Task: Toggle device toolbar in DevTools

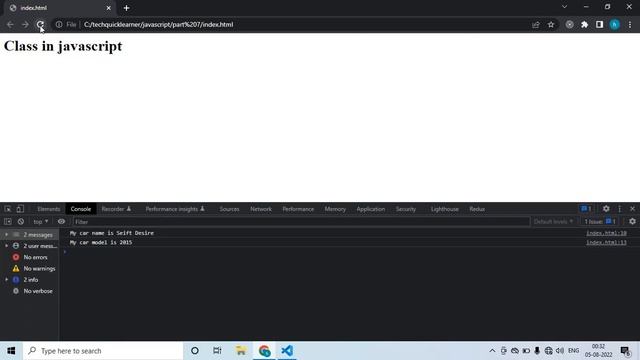Action: pos(20,209)
